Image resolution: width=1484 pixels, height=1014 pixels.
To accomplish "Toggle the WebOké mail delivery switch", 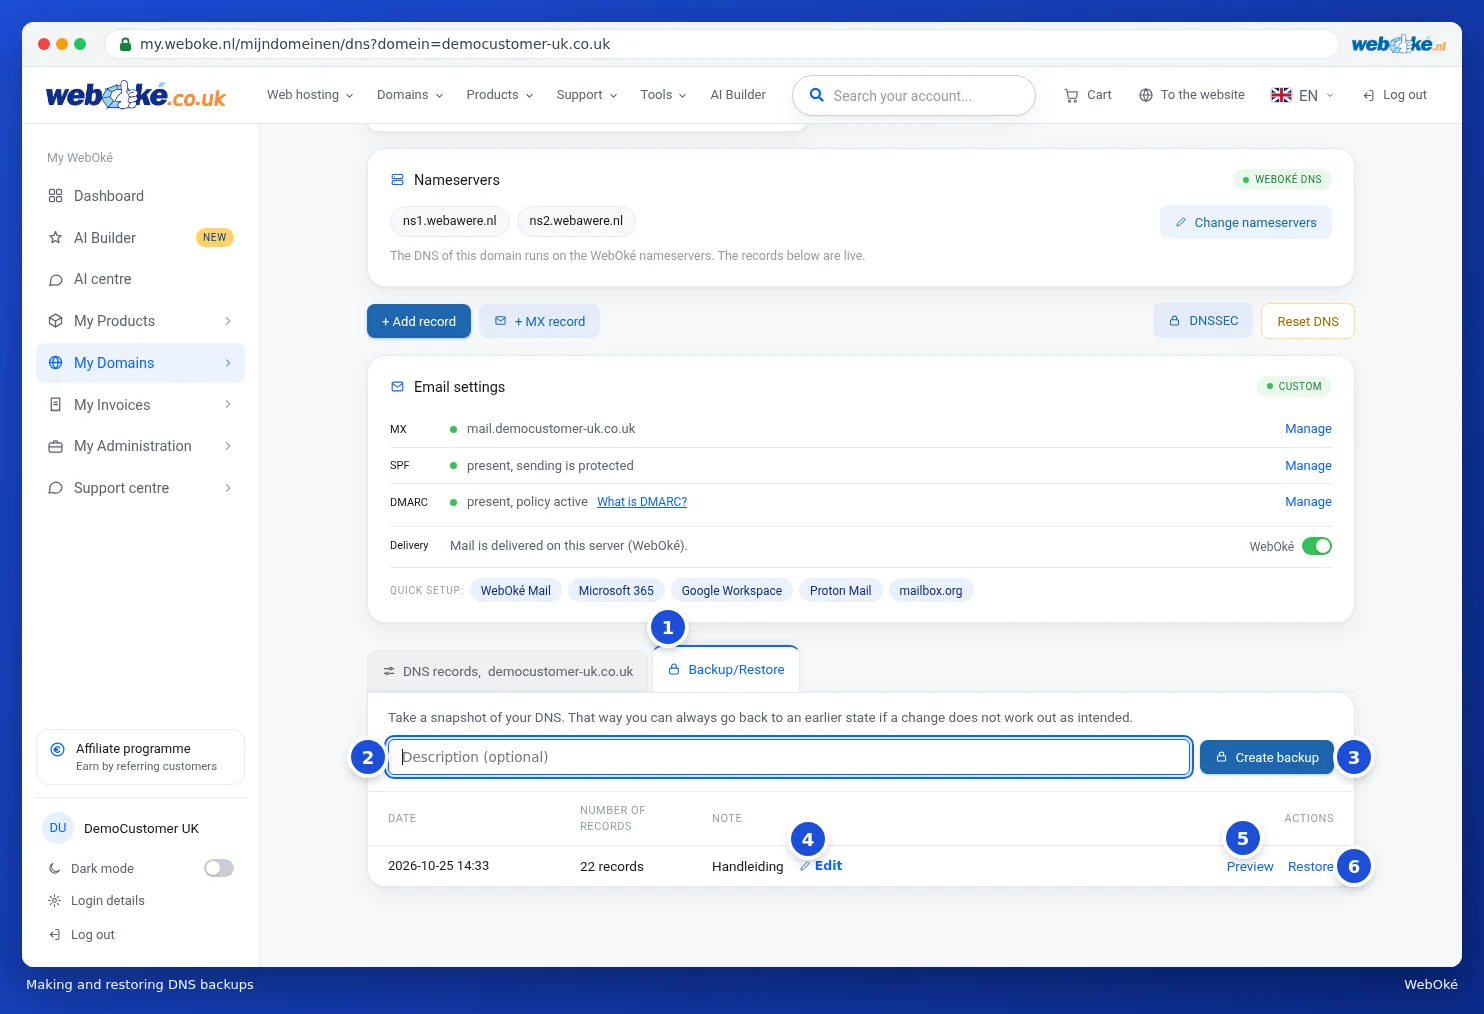I will tap(1317, 546).
